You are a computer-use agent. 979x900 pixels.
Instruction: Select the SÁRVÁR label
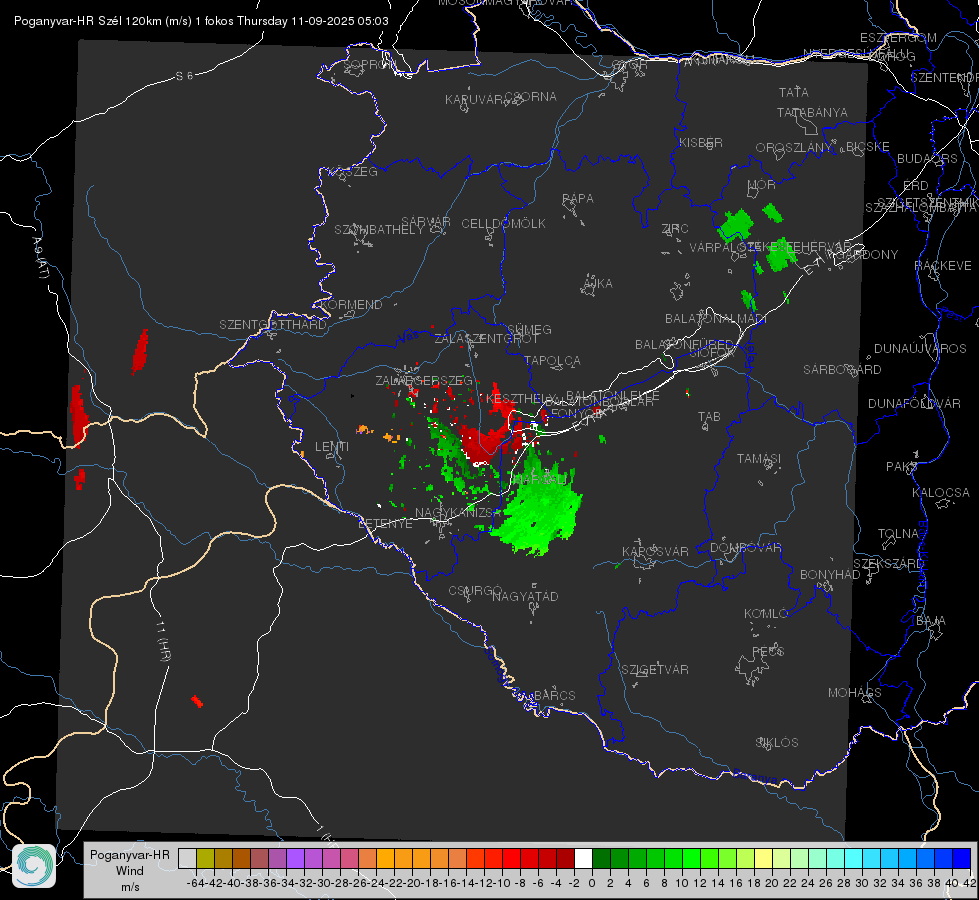click(426, 221)
